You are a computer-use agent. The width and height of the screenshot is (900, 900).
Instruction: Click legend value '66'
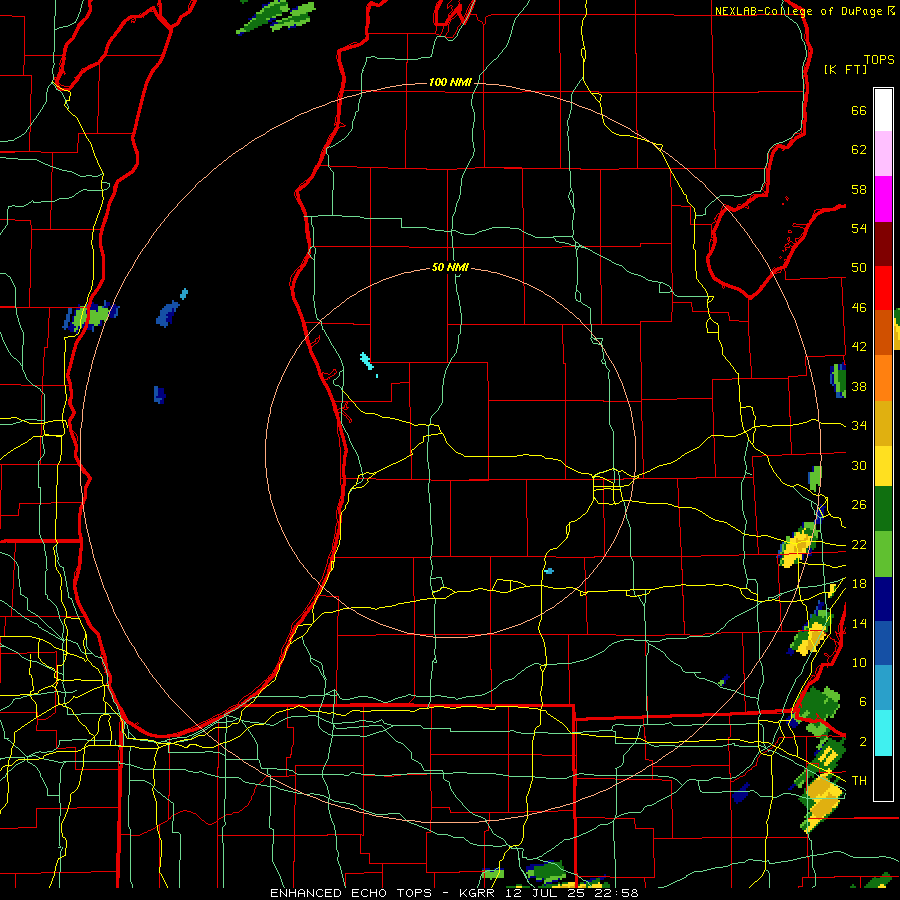pos(859,110)
